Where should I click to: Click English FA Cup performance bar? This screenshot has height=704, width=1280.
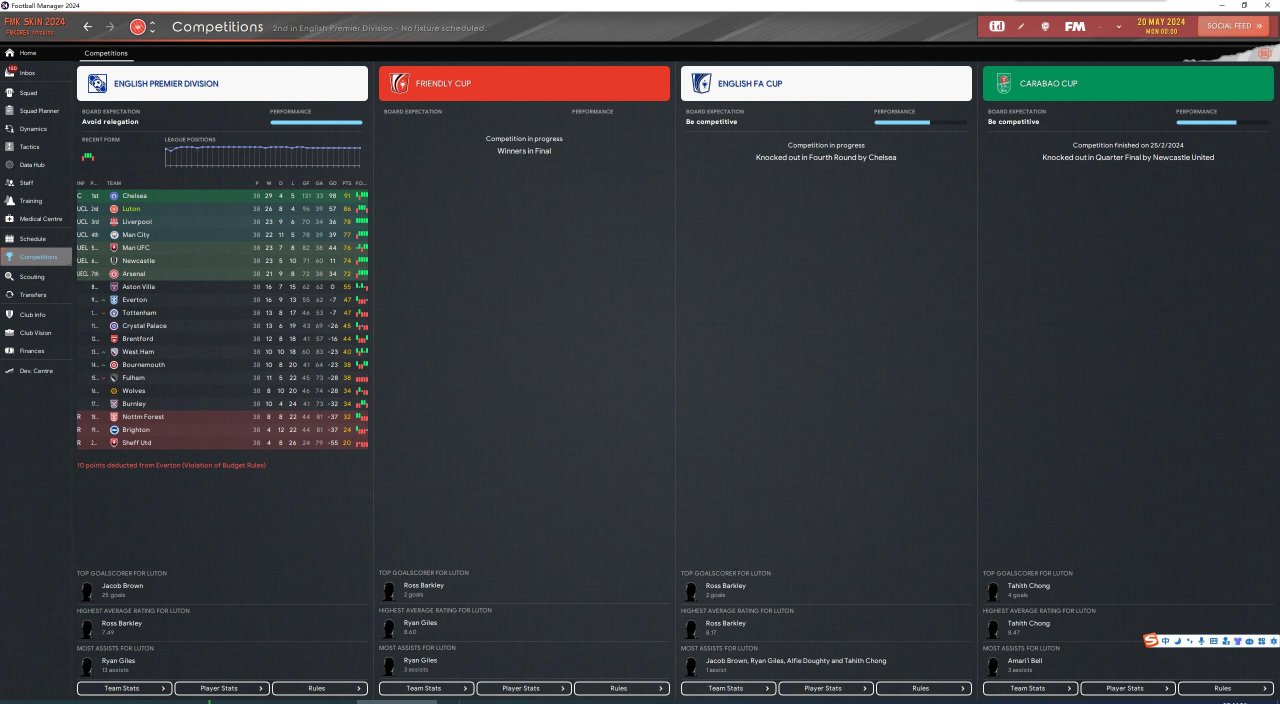(x=920, y=122)
